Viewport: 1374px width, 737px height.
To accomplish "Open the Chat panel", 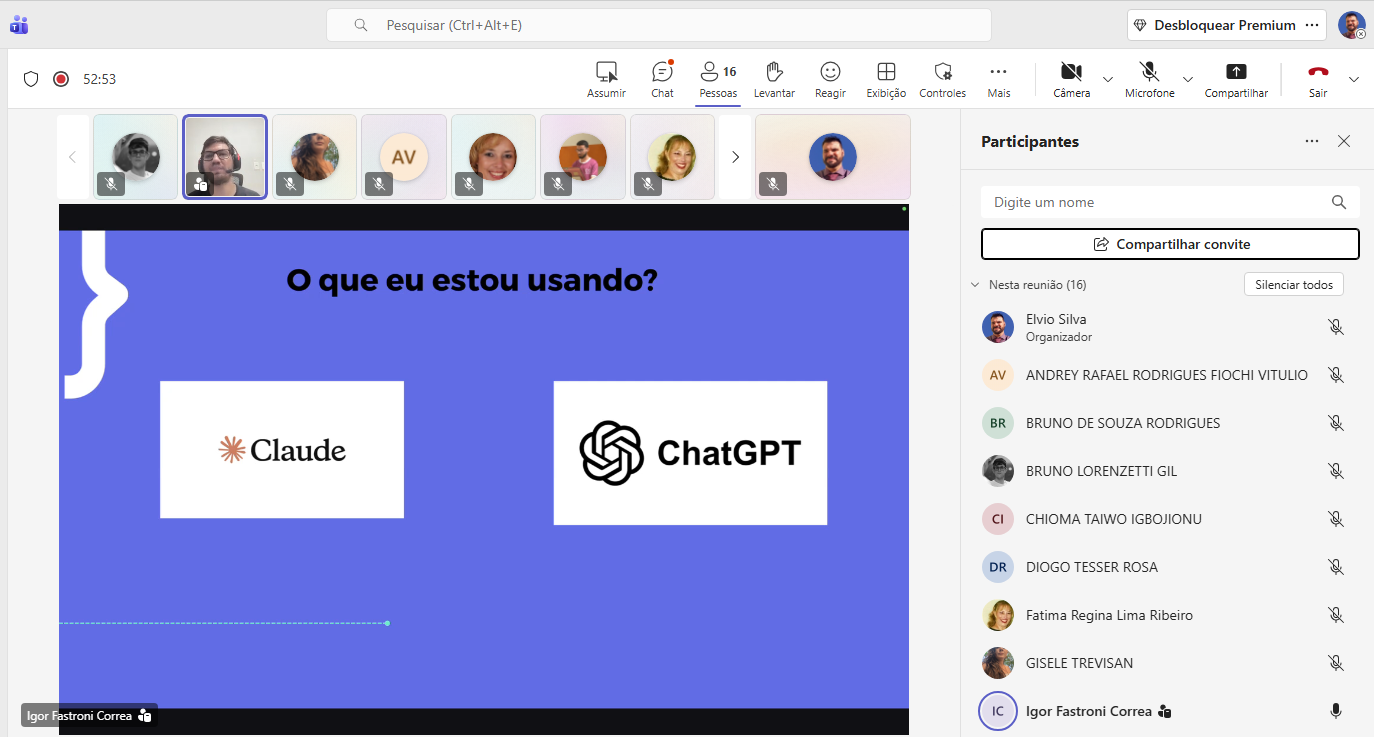I will pyautogui.click(x=662, y=79).
